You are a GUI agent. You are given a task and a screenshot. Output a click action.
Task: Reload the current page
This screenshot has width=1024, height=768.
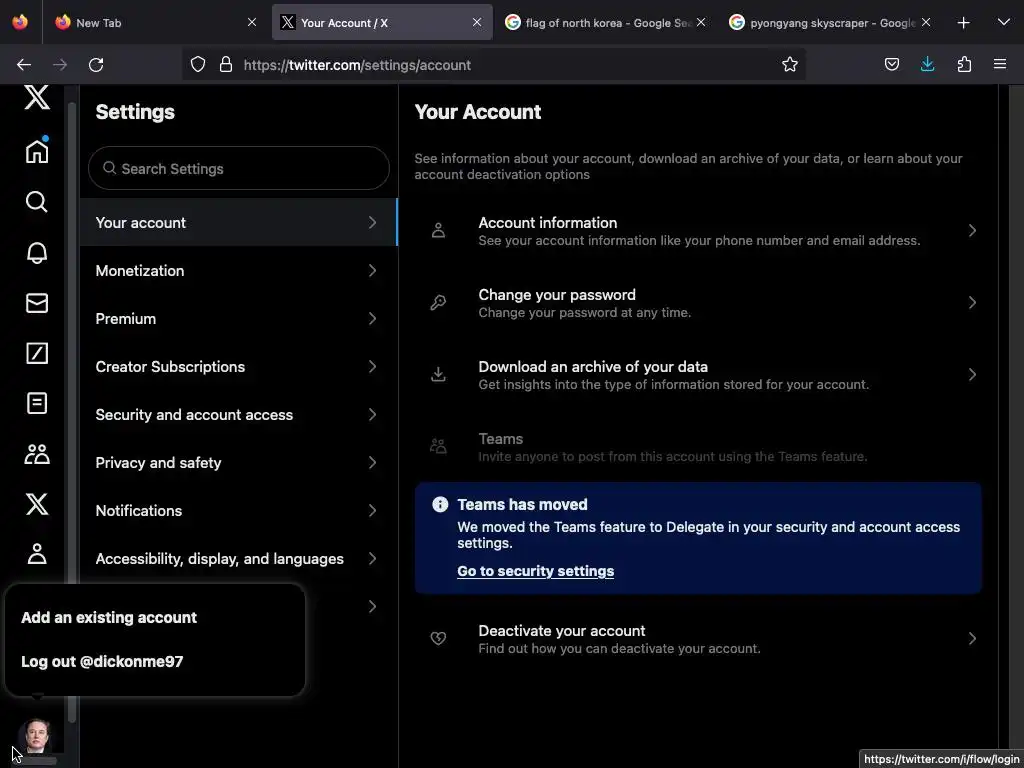96,65
